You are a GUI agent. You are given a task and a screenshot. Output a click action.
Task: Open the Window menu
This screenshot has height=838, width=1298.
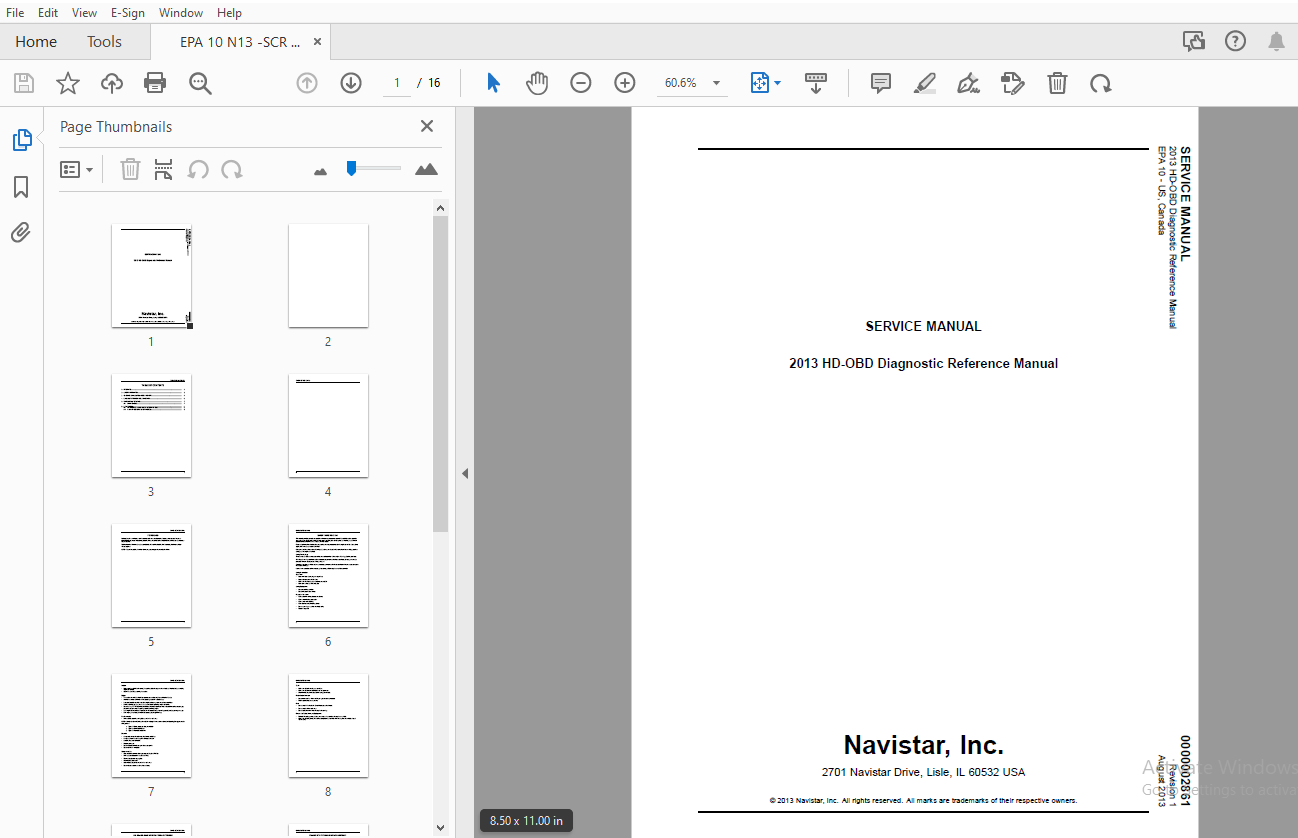[181, 12]
